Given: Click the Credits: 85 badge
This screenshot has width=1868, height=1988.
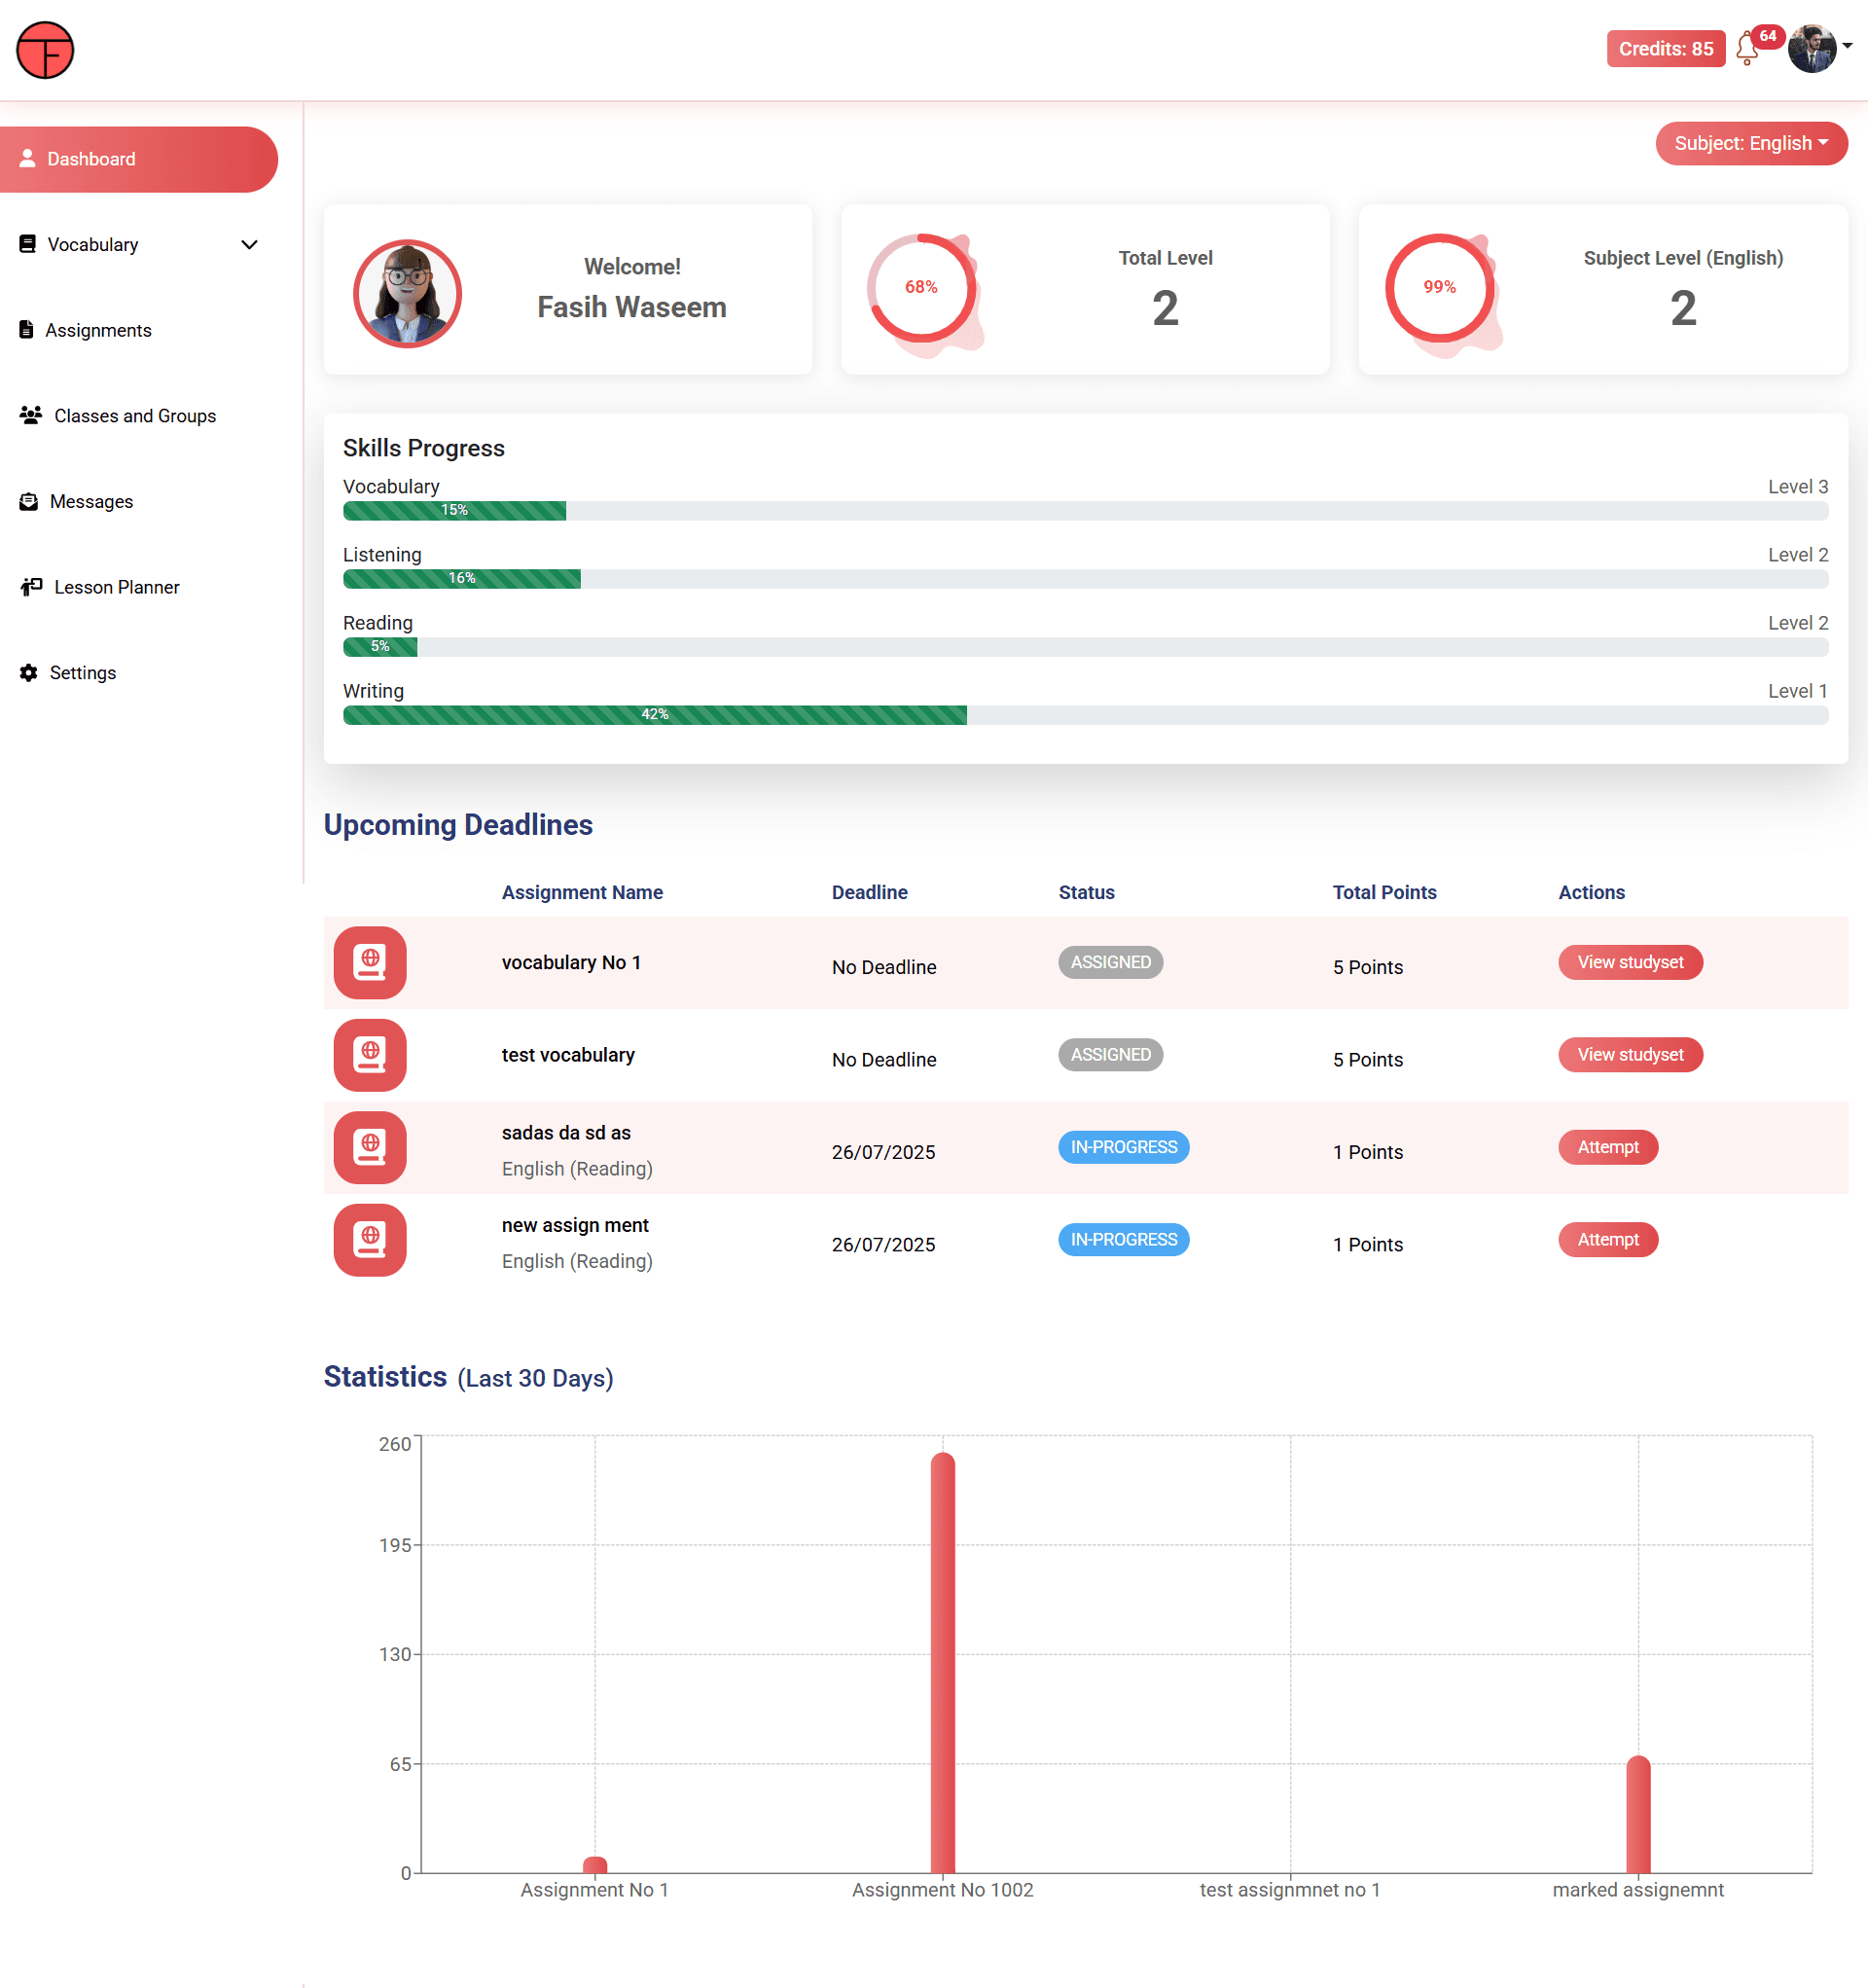Looking at the screenshot, I should pos(1665,49).
